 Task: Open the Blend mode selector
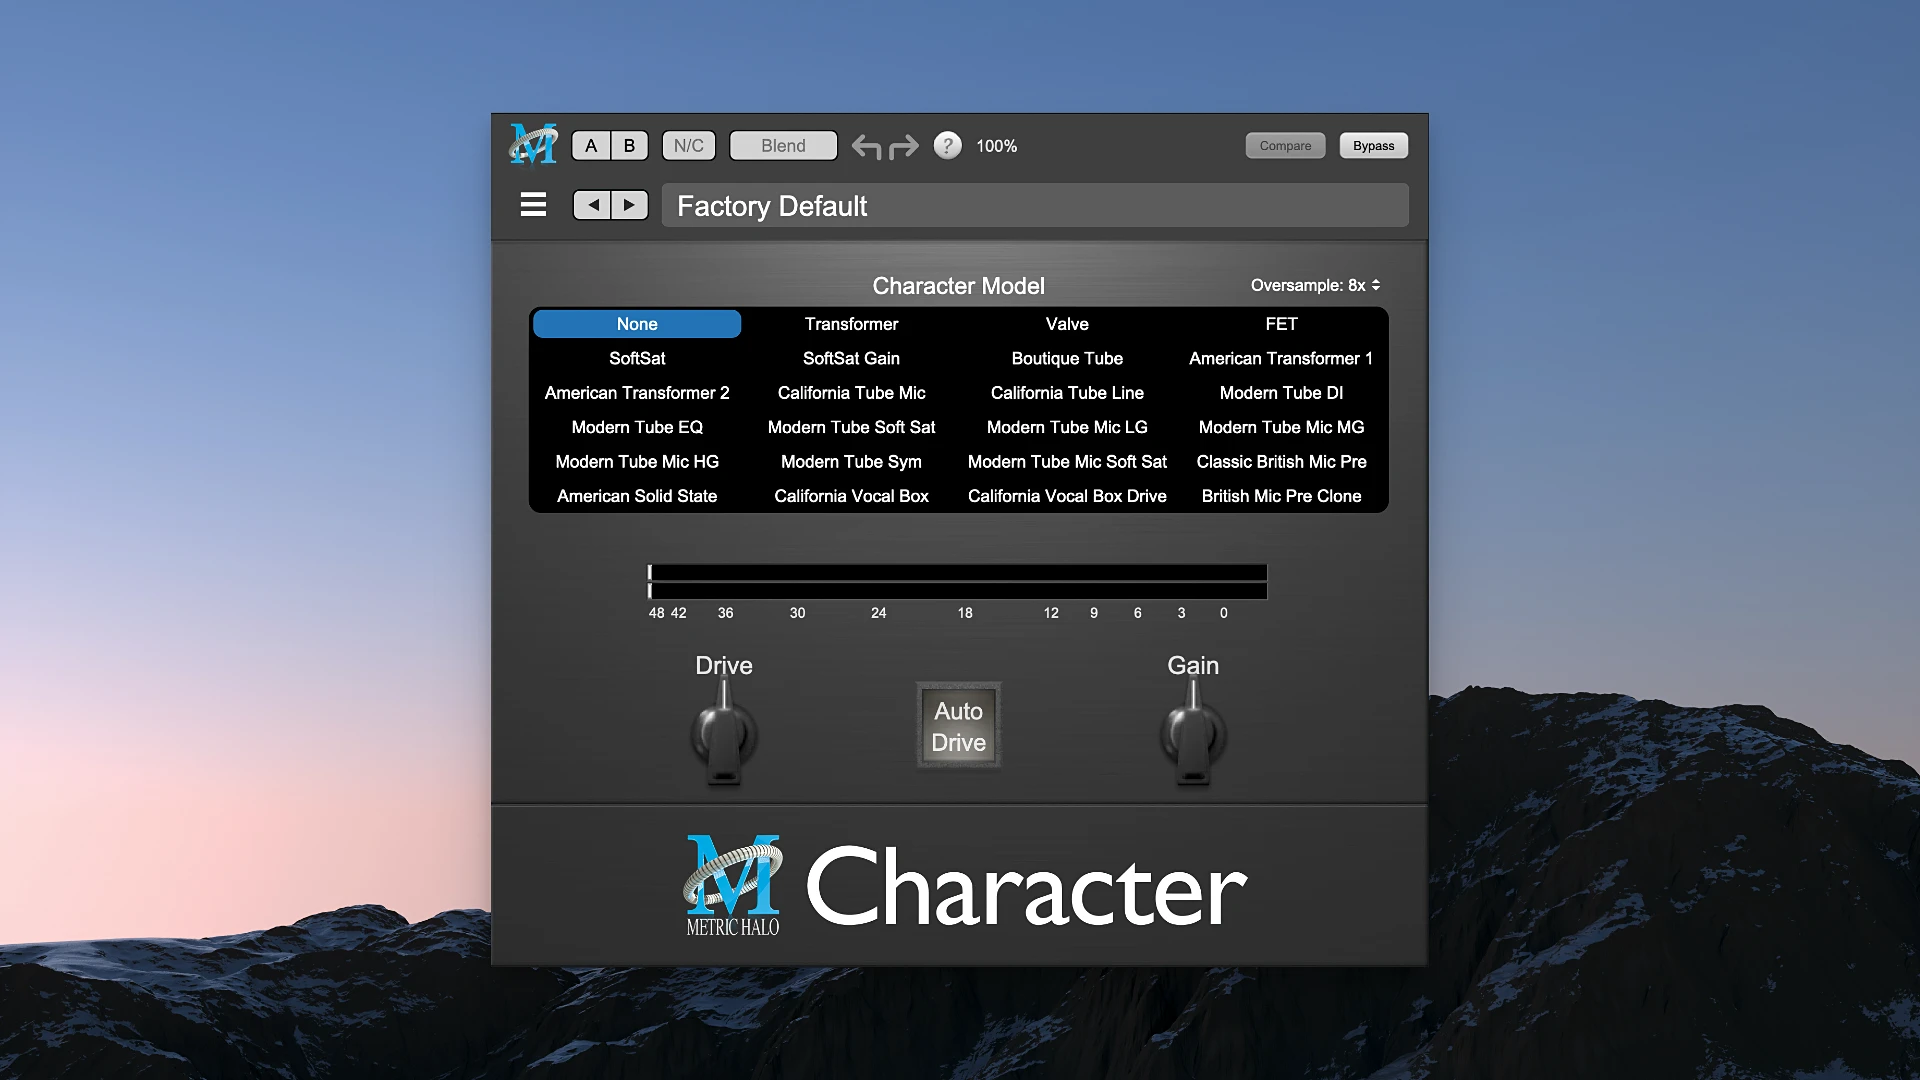pyautogui.click(x=783, y=145)
